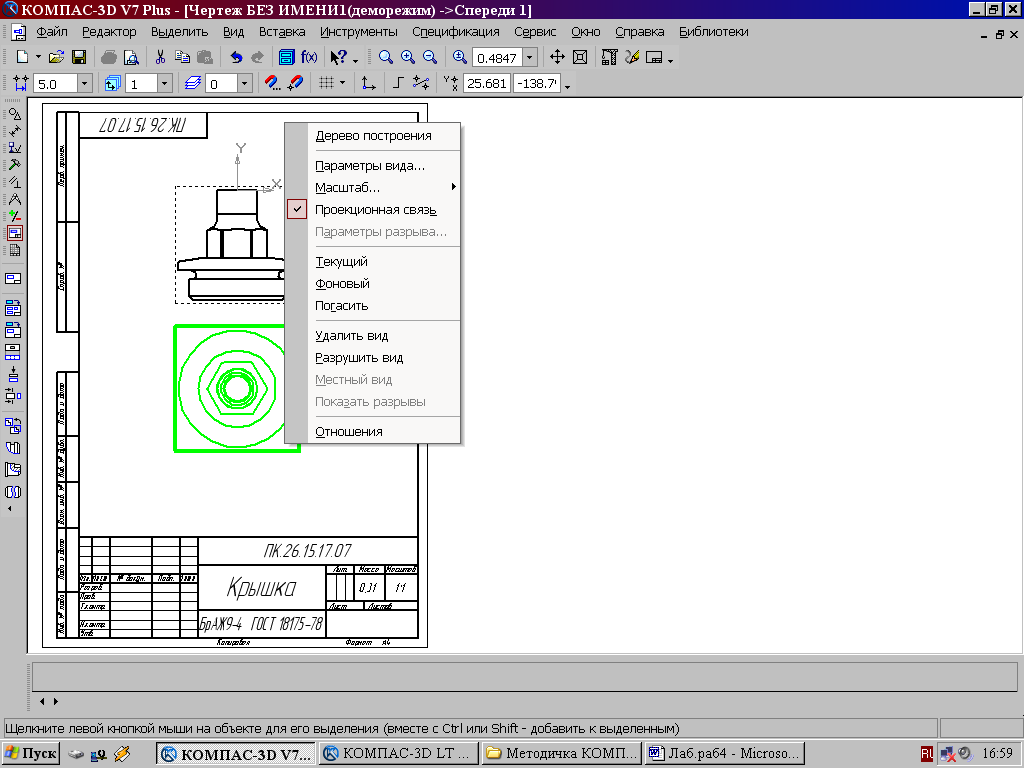The width and height of the screenshot is (1024, 768).
Task: Click the zoom out magnifier icon
Action: pyautogui.click(x=430, y=58)
